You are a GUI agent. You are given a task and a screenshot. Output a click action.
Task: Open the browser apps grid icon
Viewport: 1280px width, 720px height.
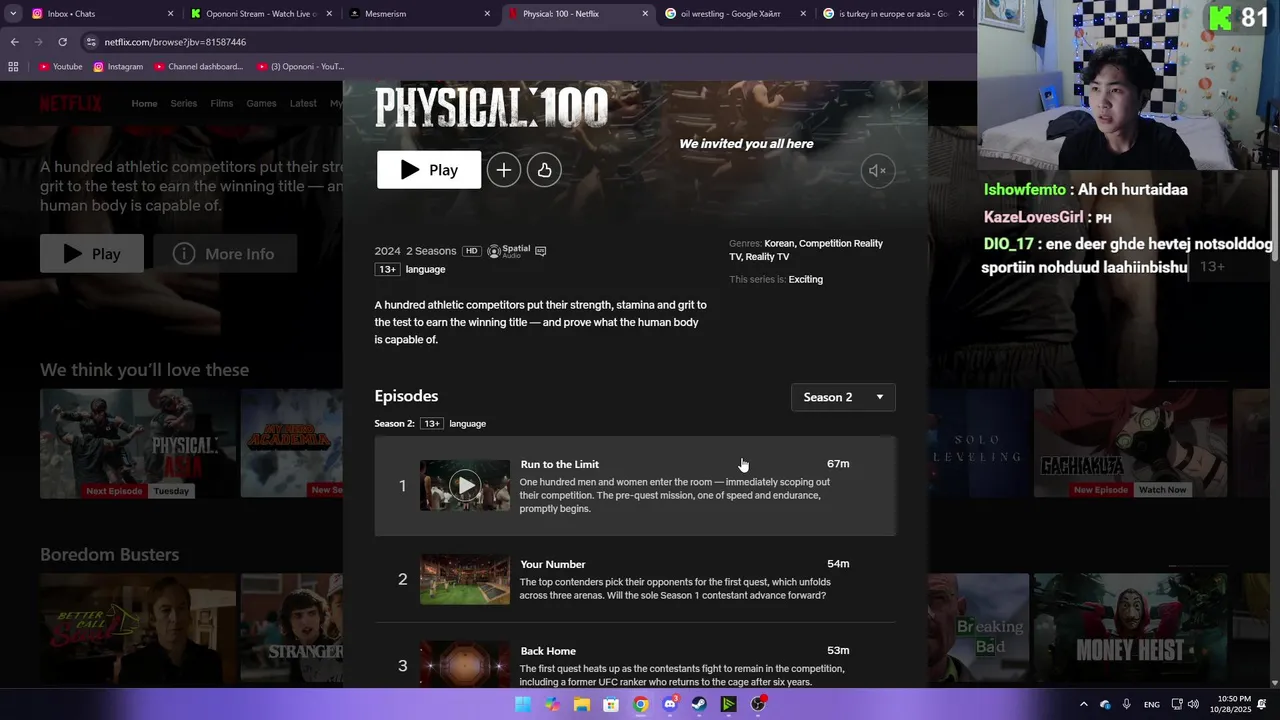tap(13, 67)
